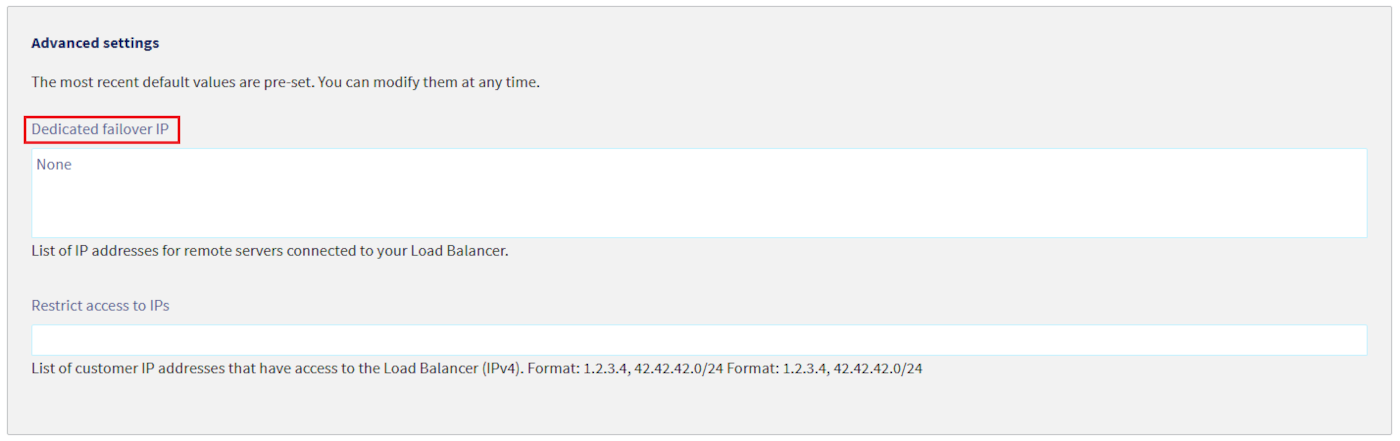Click the first '1.2.3.4' example address

(605, 368)
